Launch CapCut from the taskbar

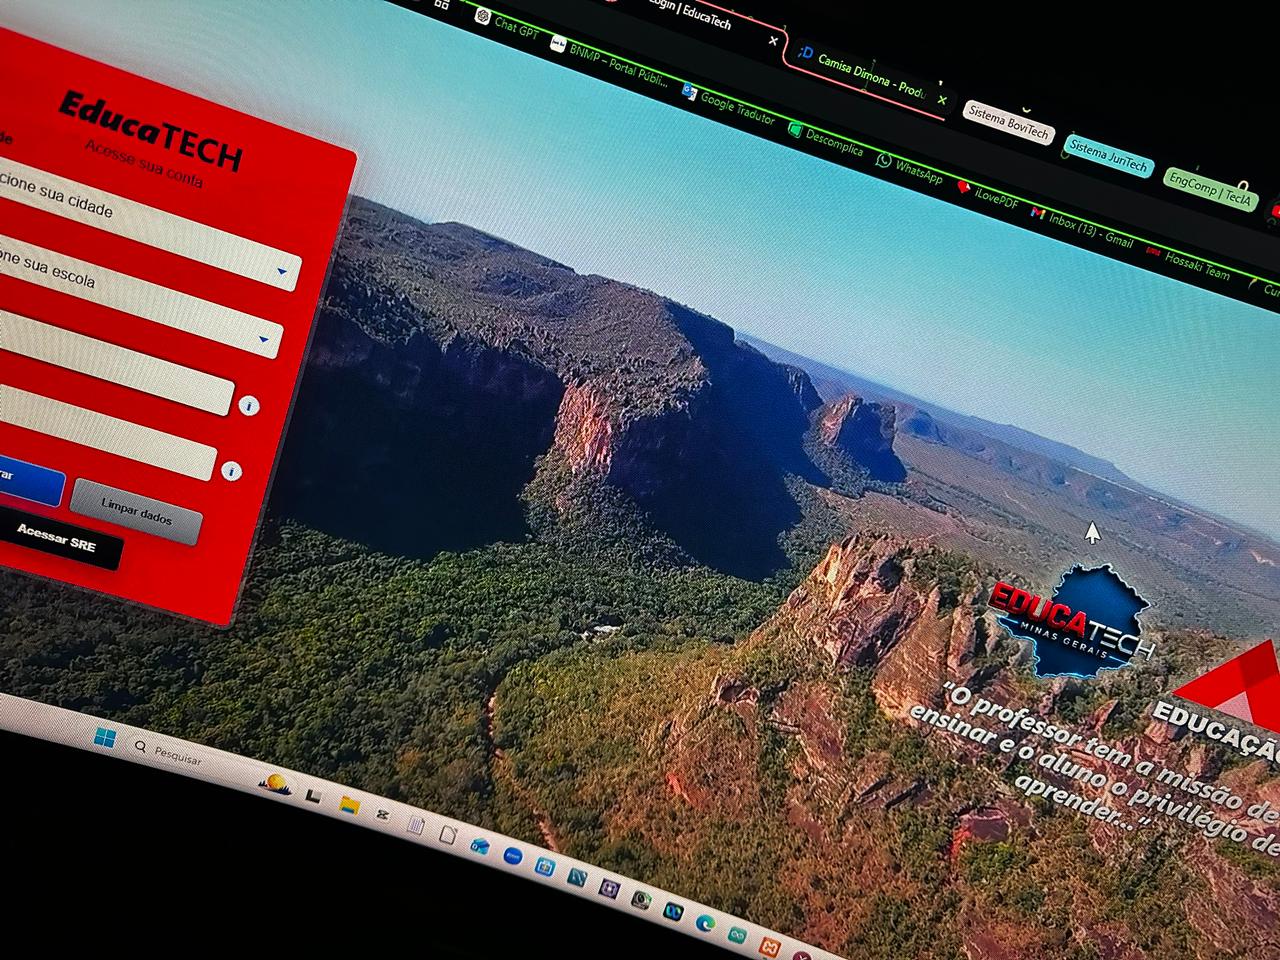click(x=382, y=814)
